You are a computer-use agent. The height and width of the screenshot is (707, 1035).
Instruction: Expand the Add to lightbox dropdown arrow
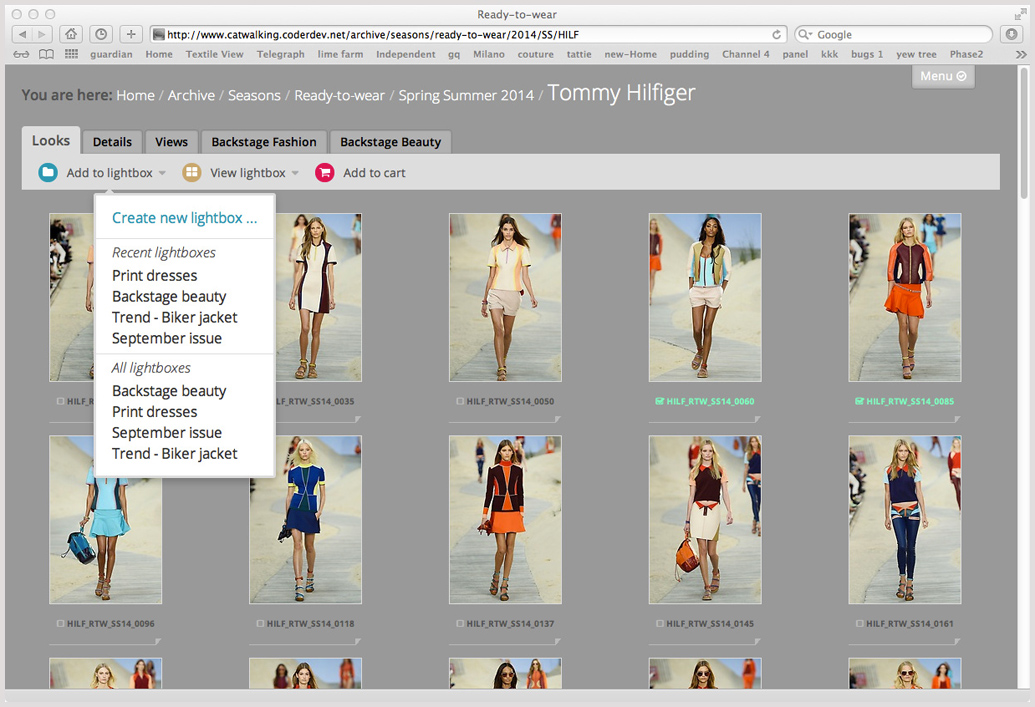pos(162,174)
